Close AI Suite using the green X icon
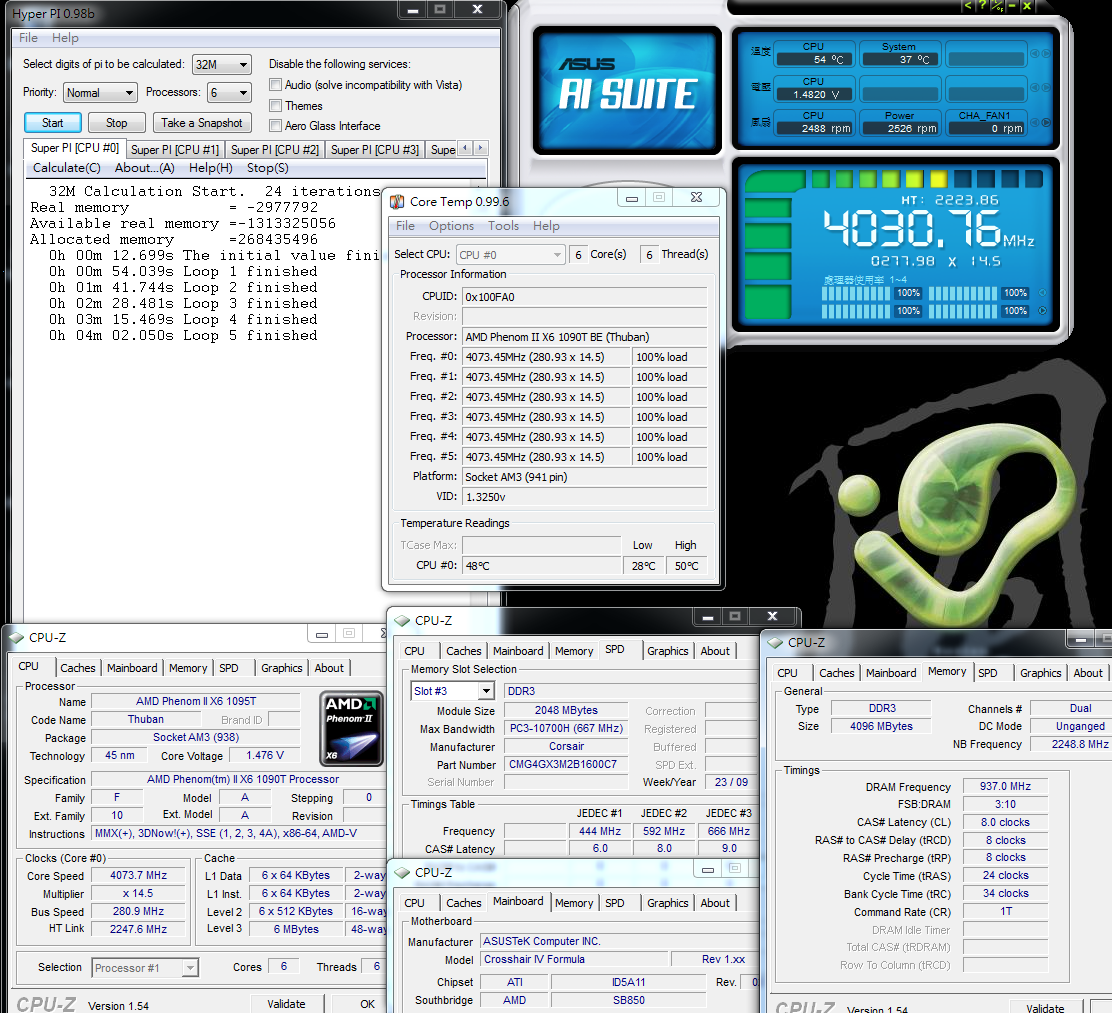1112x1013 pixels. [x=1026, y=6]
